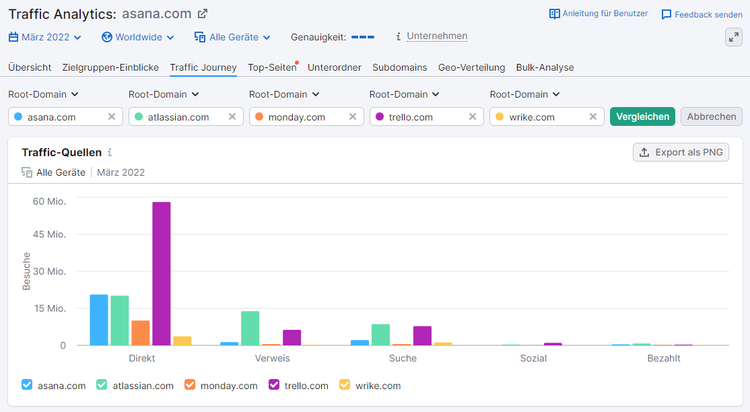Uncheck asana.com in chart legend
The height and width of the screenshot is (412, 750).
(x=27, y=385)
